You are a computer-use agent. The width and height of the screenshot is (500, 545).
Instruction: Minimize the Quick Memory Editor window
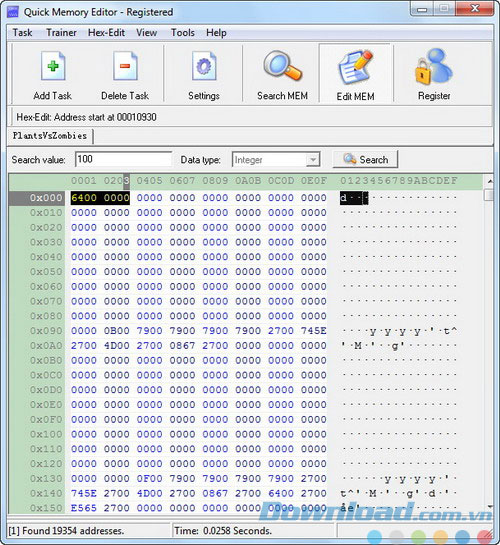coord(422,9)
